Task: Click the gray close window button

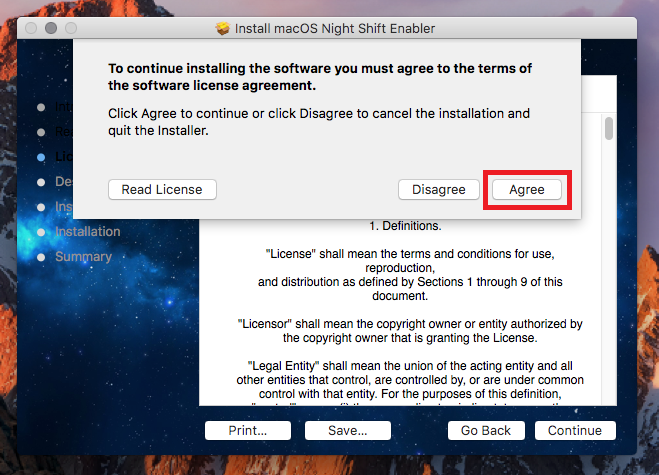Action: click(x=31, y=28)
